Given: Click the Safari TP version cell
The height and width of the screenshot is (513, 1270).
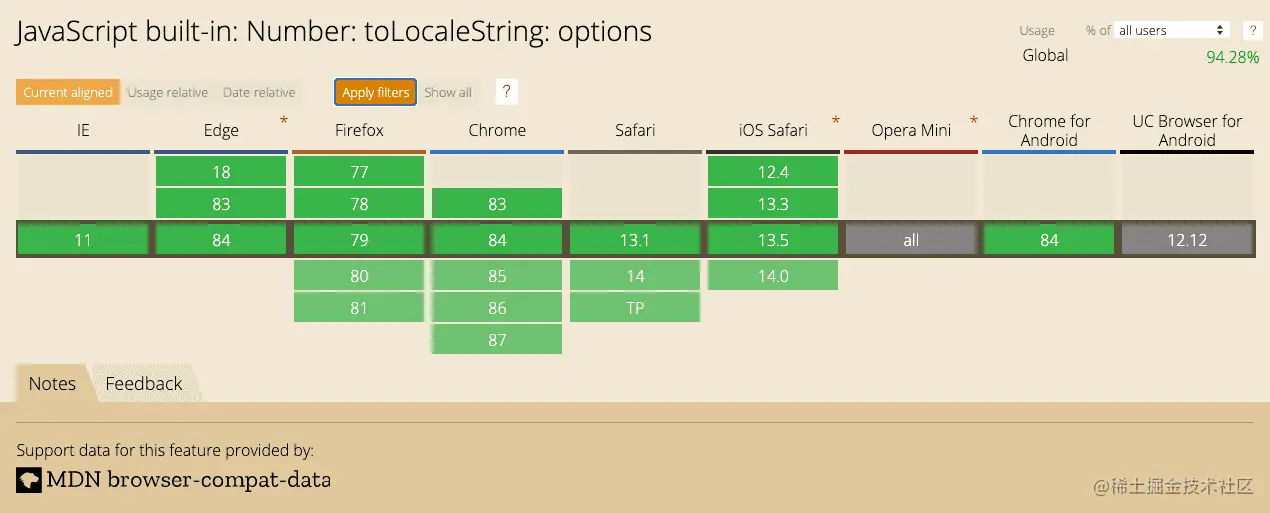Looking at the screenshot, I should (635, 308).
